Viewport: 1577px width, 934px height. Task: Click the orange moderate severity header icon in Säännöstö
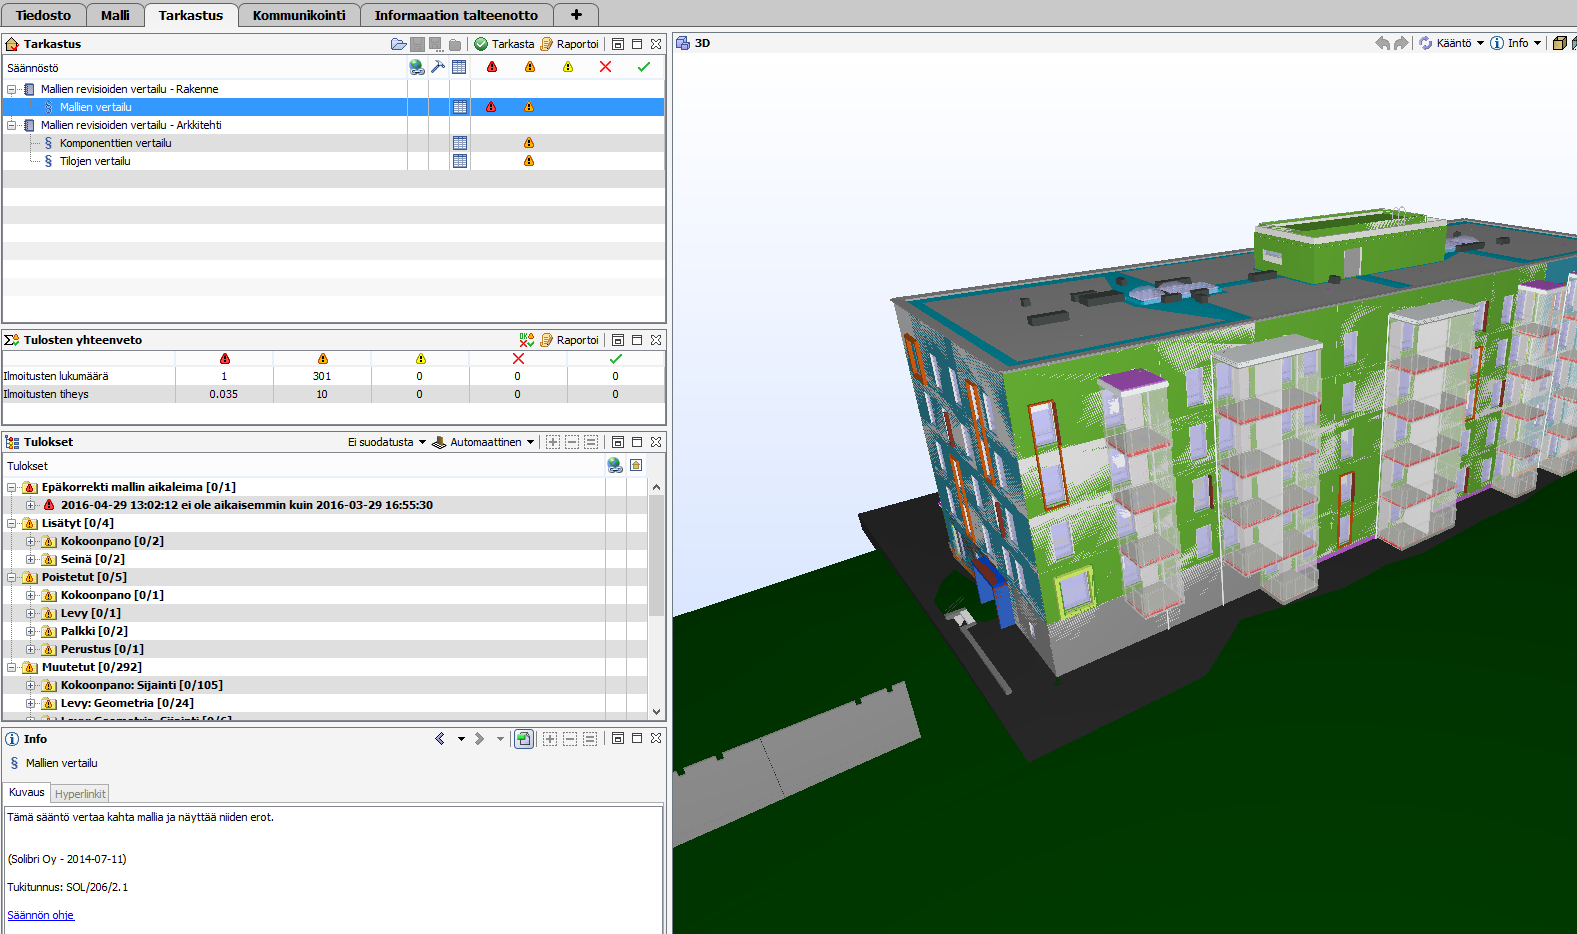(x=530, y=67)
